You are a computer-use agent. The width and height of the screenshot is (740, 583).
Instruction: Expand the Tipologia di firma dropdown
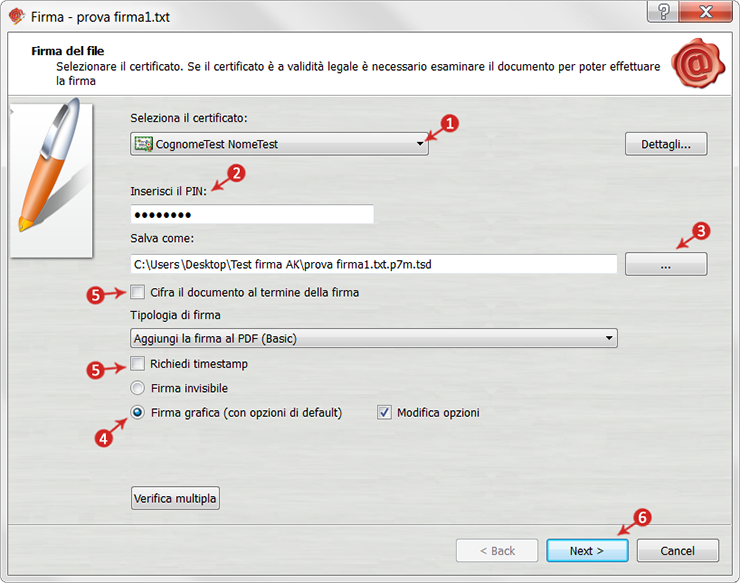click(374, 338)
